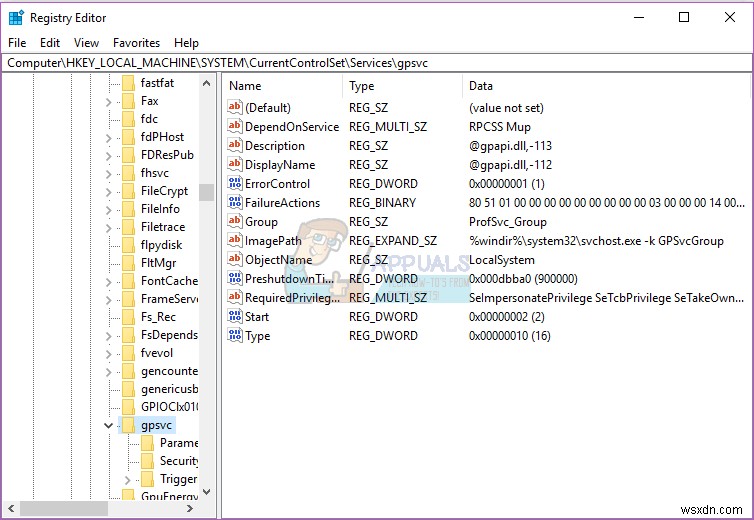Click the tree vertical scrollbar thumb
This screenshot has width=754, height=520.
click(x=206, y=192)
